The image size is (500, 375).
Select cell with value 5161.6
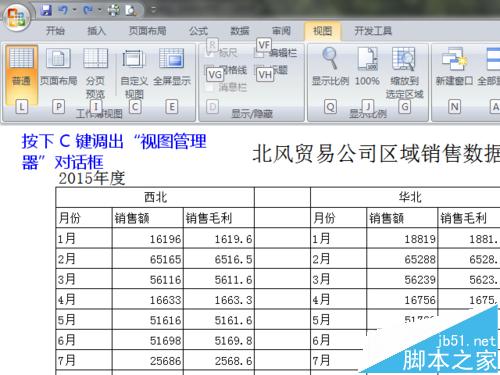coord(219,320)
